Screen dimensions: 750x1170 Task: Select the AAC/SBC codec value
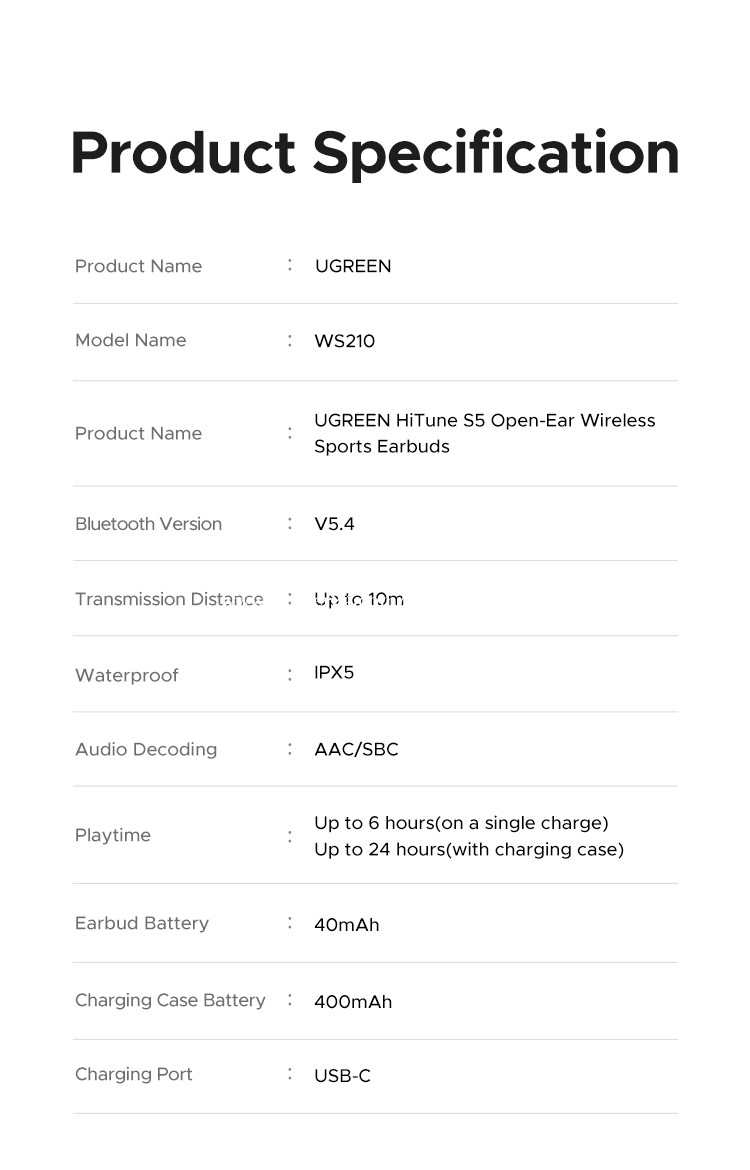pyautogui.click(x=356, y=749)
